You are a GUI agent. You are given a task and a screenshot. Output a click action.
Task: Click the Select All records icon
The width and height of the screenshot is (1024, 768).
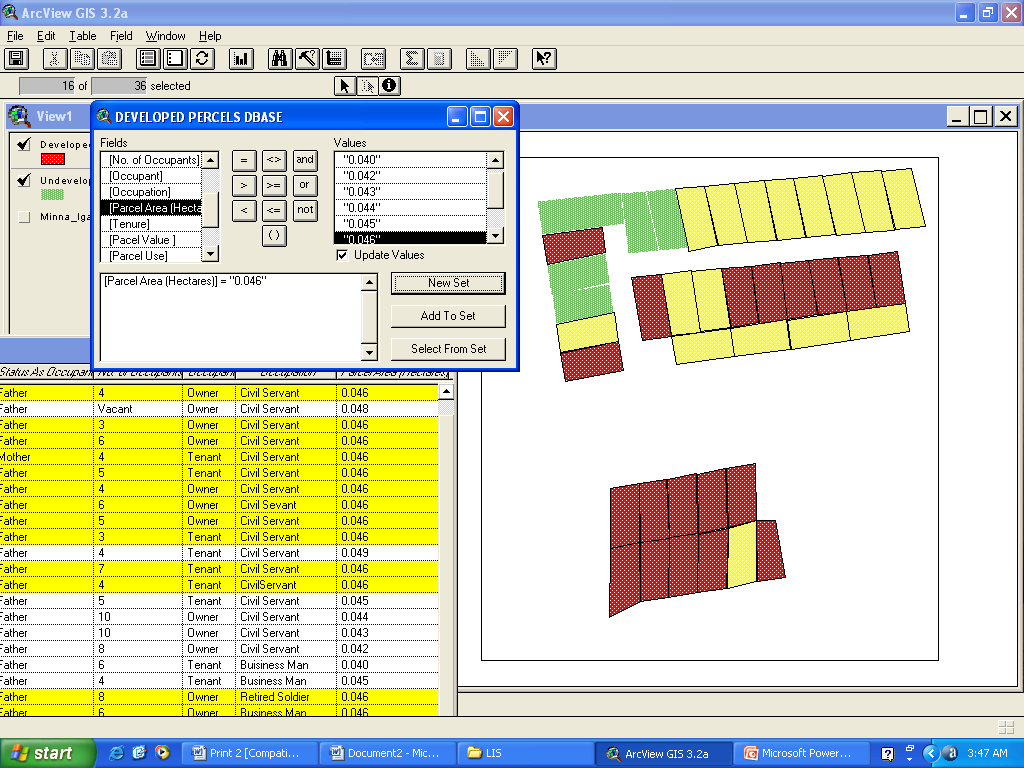pyautogui.click(x=149, y=58)
